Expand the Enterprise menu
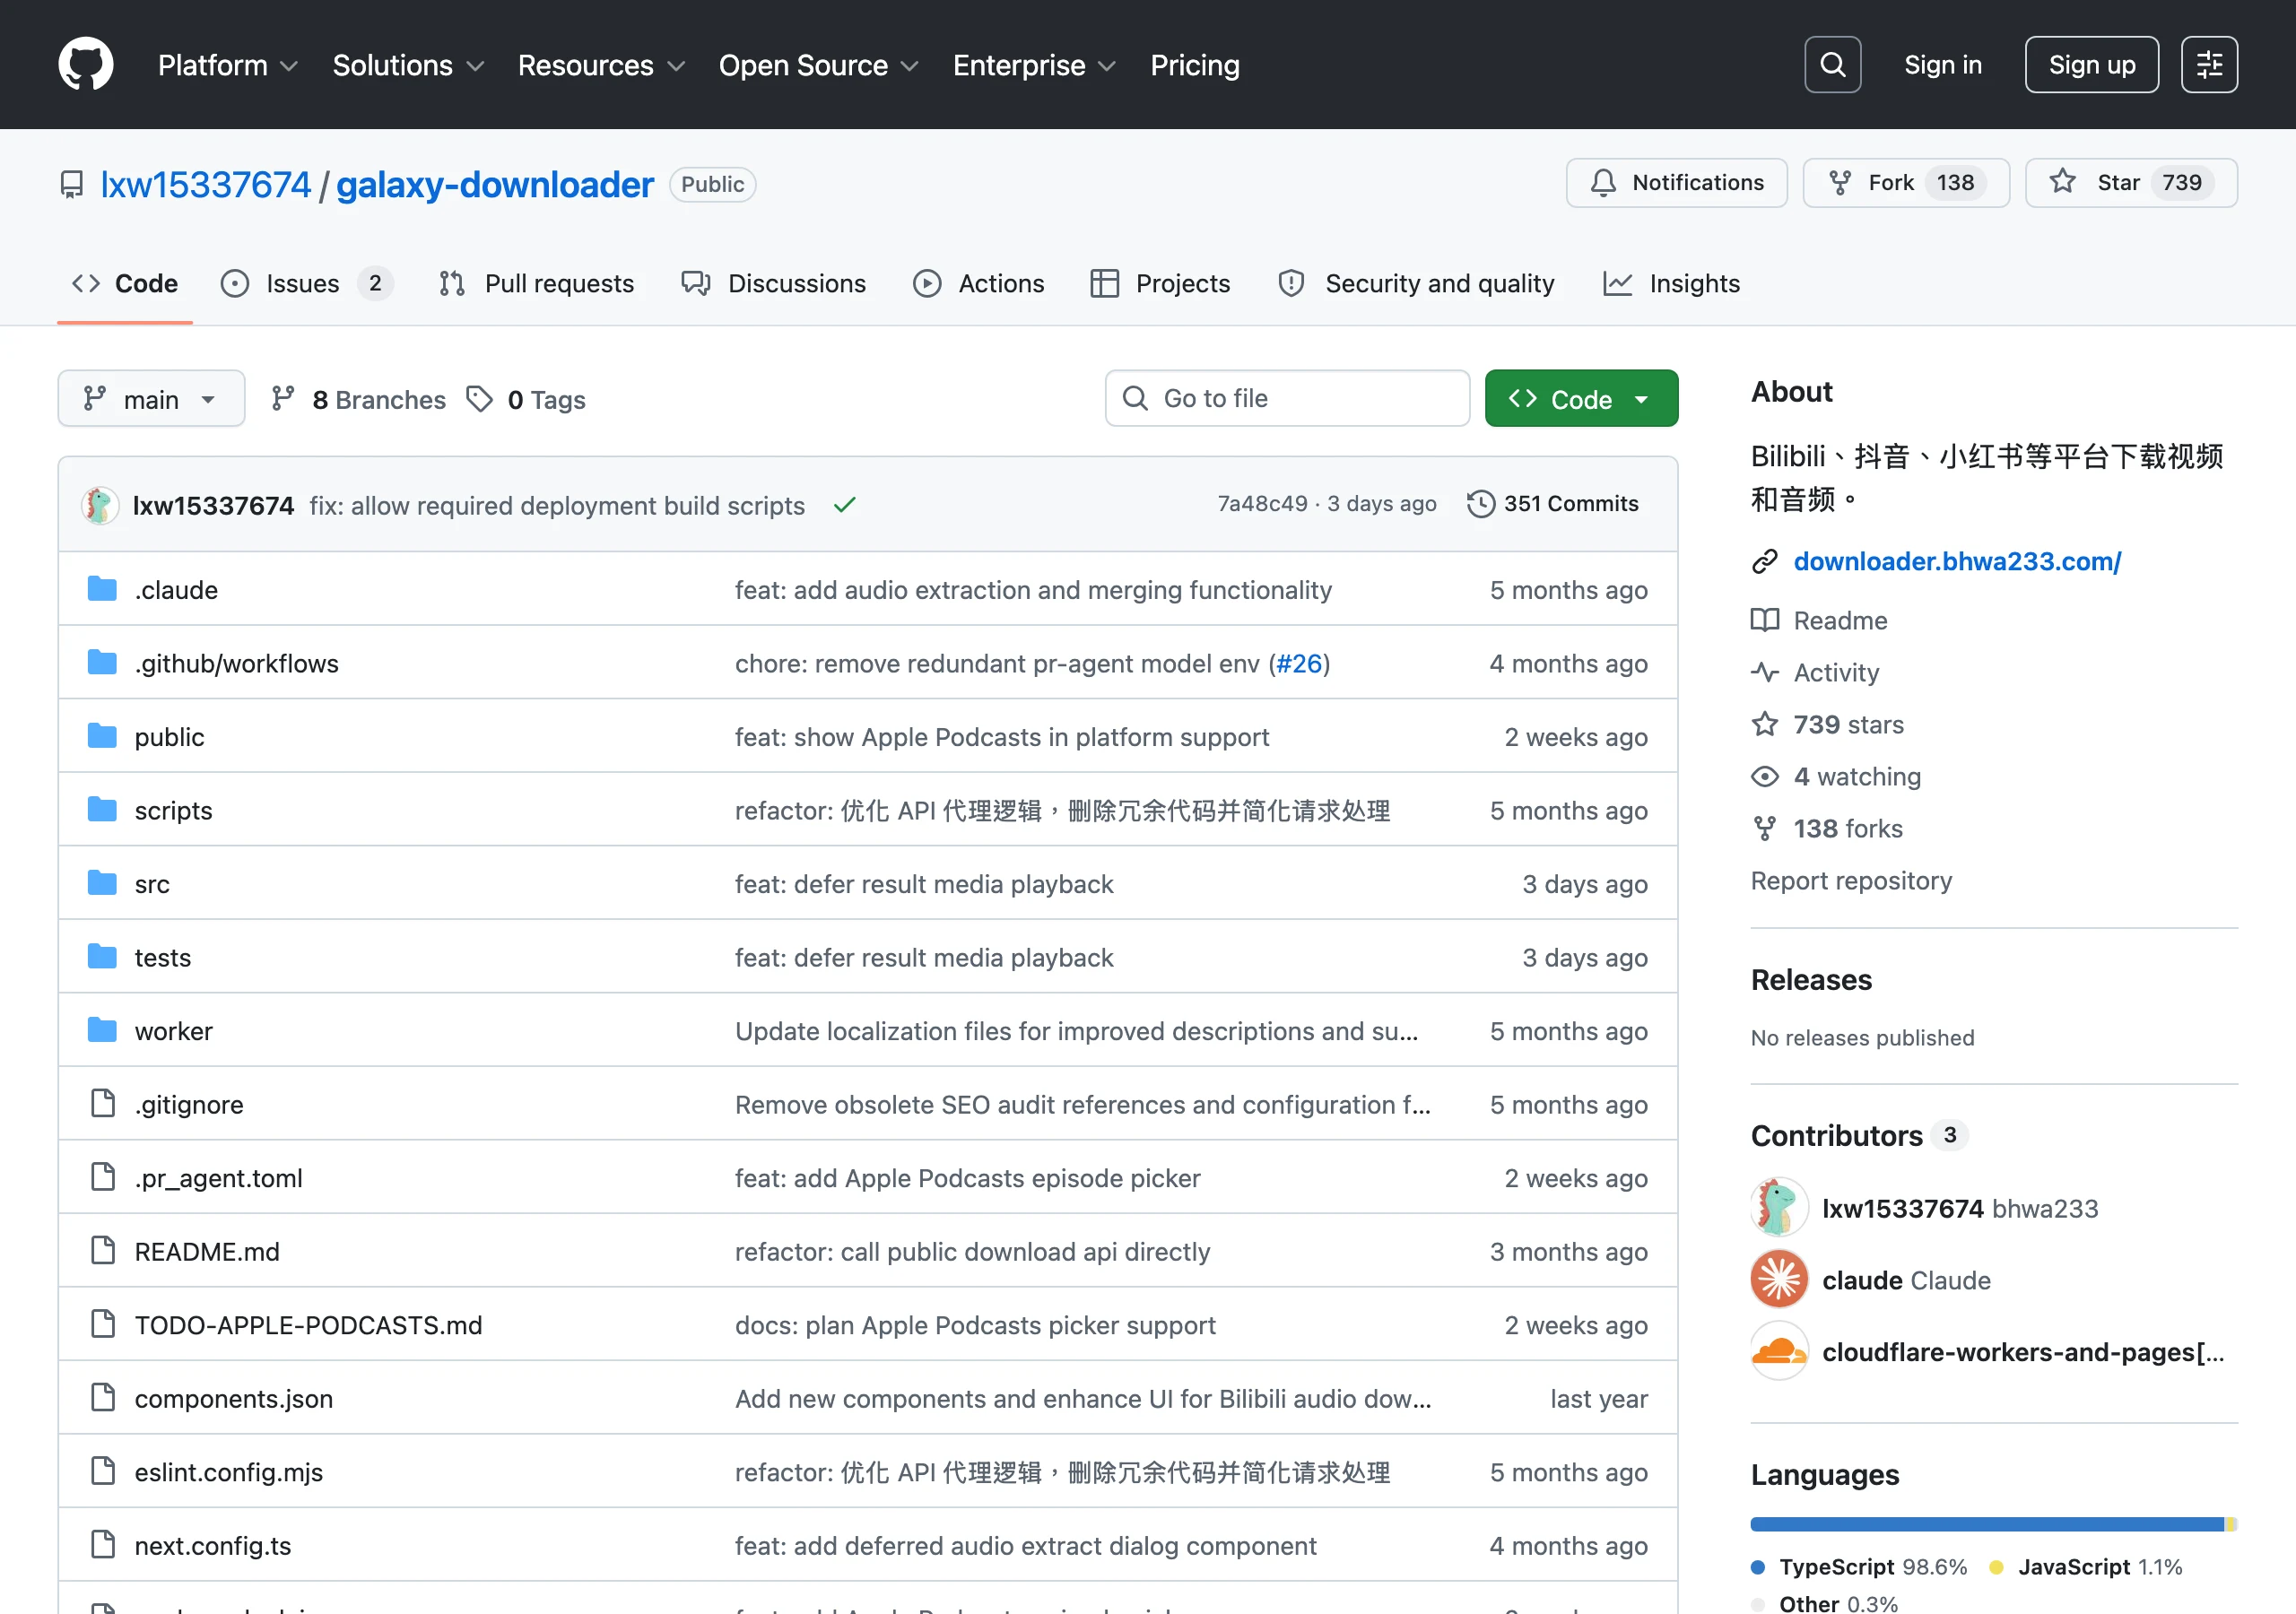The height and width of the screenshot is (1614, 2296). [x=1034, y=65]
